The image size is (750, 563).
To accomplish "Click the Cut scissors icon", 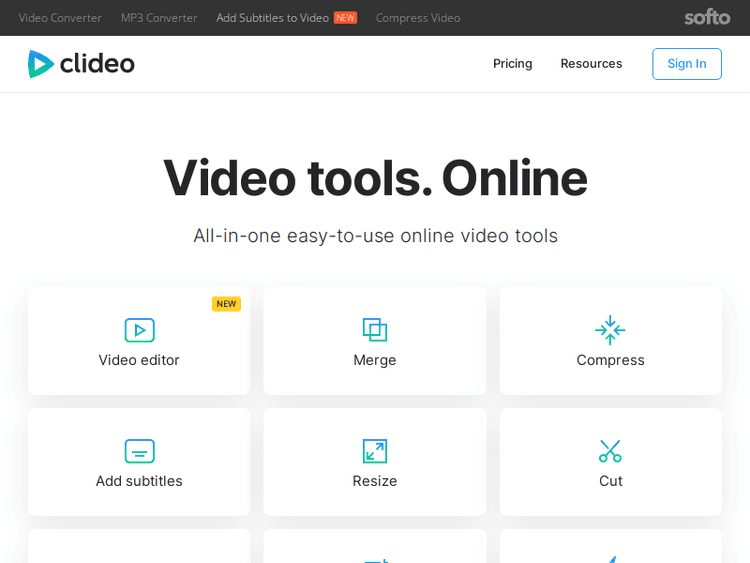I will tap(610, 451).
